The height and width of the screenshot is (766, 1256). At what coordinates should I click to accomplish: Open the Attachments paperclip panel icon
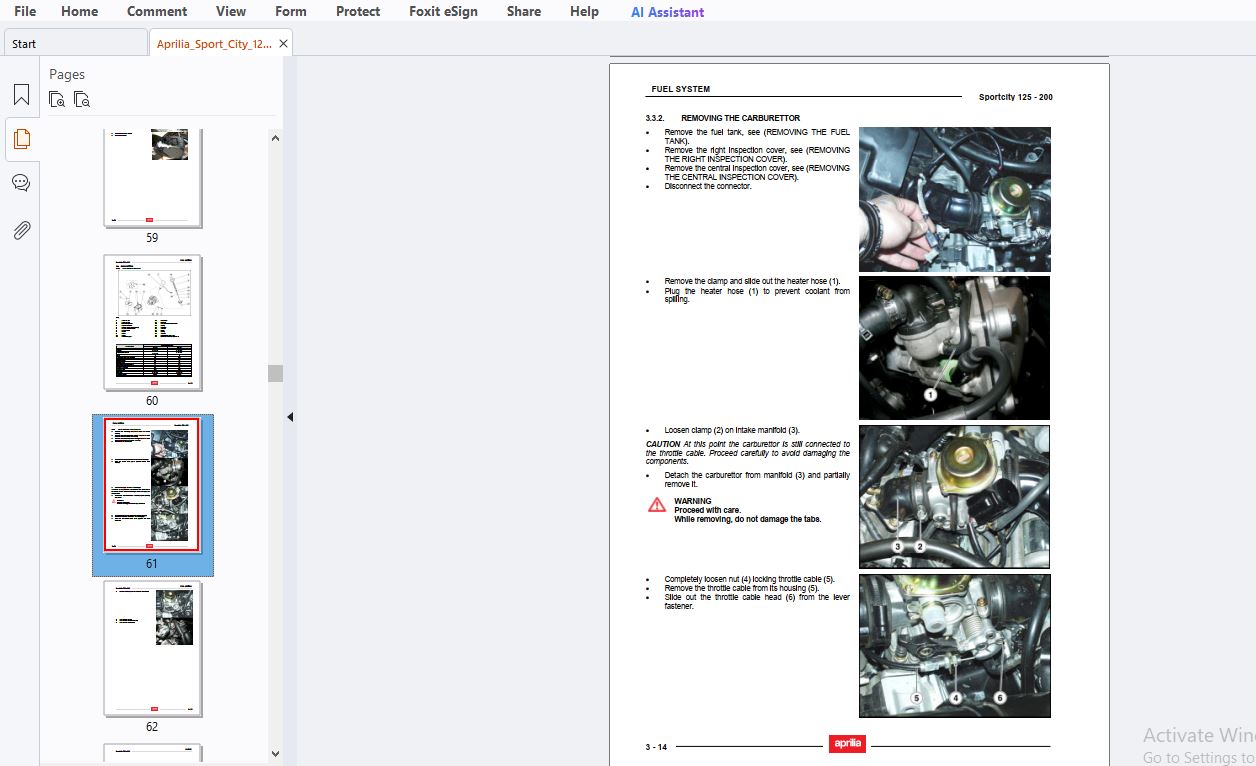[x=21, y=230]
